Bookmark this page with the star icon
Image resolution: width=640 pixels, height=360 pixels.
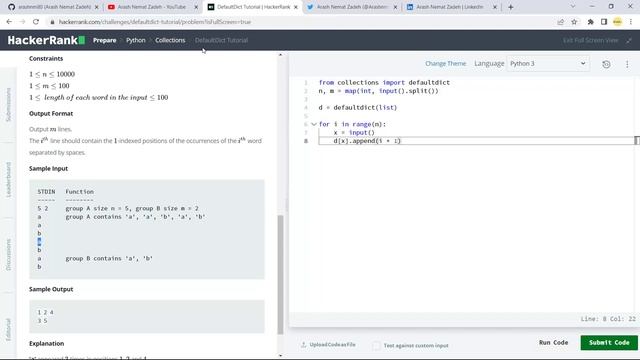click(574, 22)
